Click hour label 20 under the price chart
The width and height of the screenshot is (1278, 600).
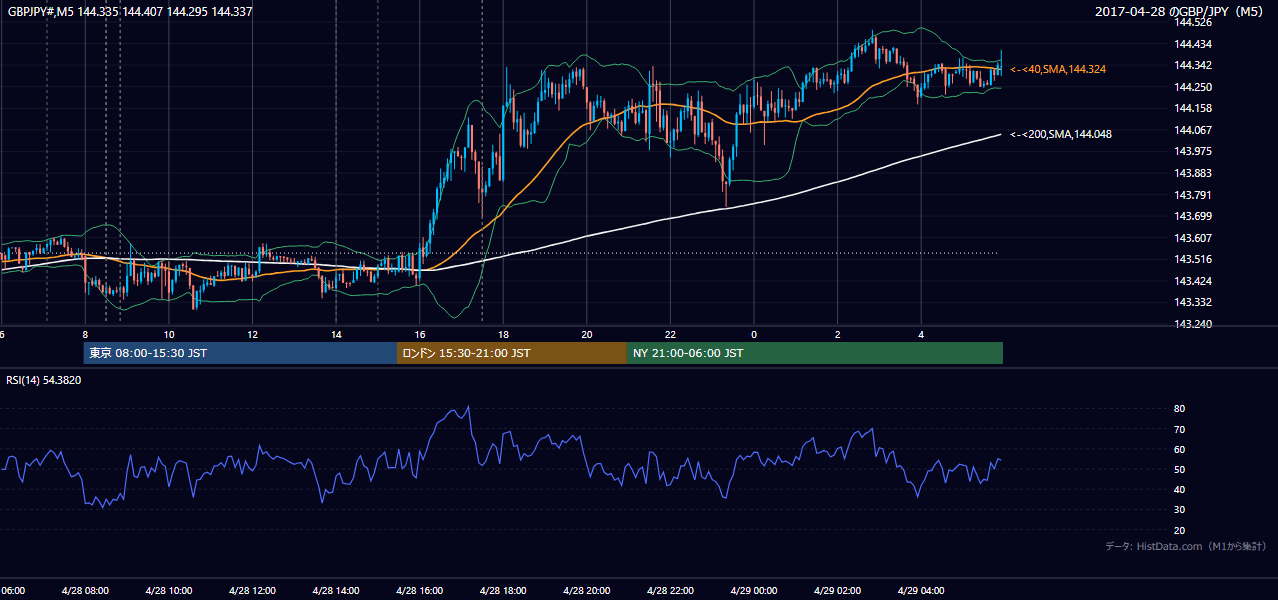coord(586,334)
